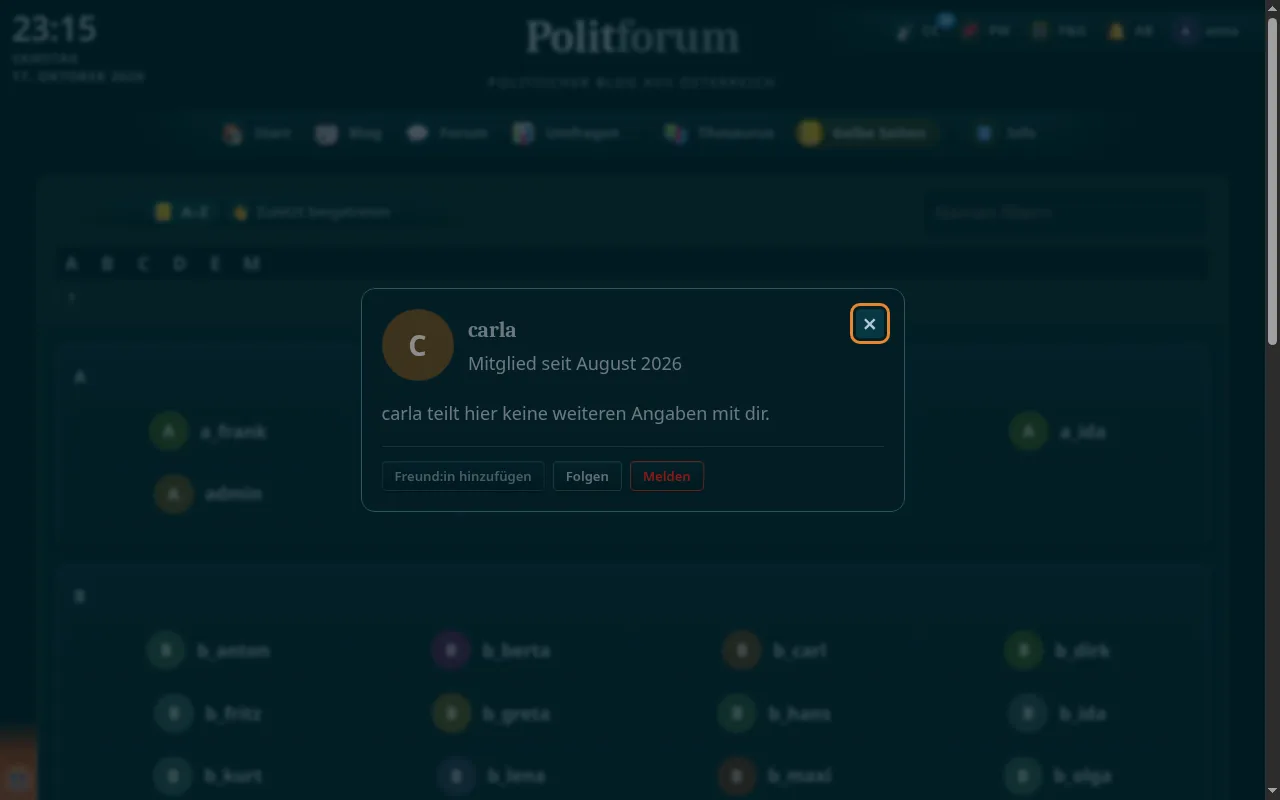This screenshot has height=800, width=1280.
Task: Open member b_lena from the list
Action: (x=492, y=776)
